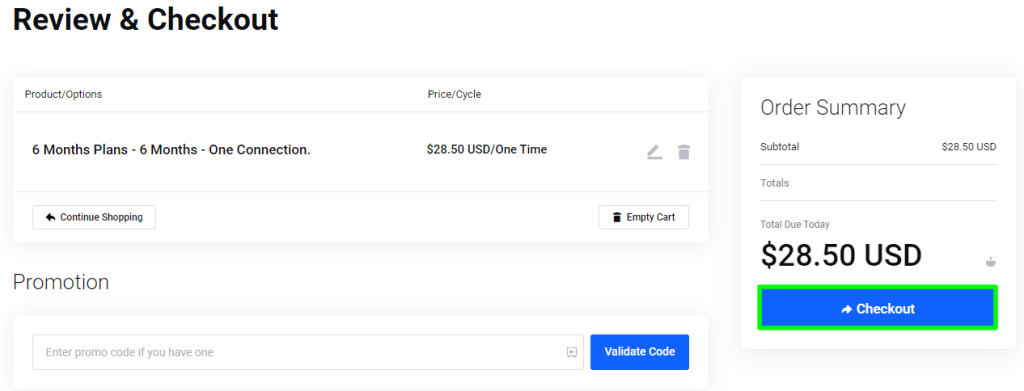Edit the 6 Months Plans item via pencil icon
The image size is (1024, 391).
click(654, 152)
